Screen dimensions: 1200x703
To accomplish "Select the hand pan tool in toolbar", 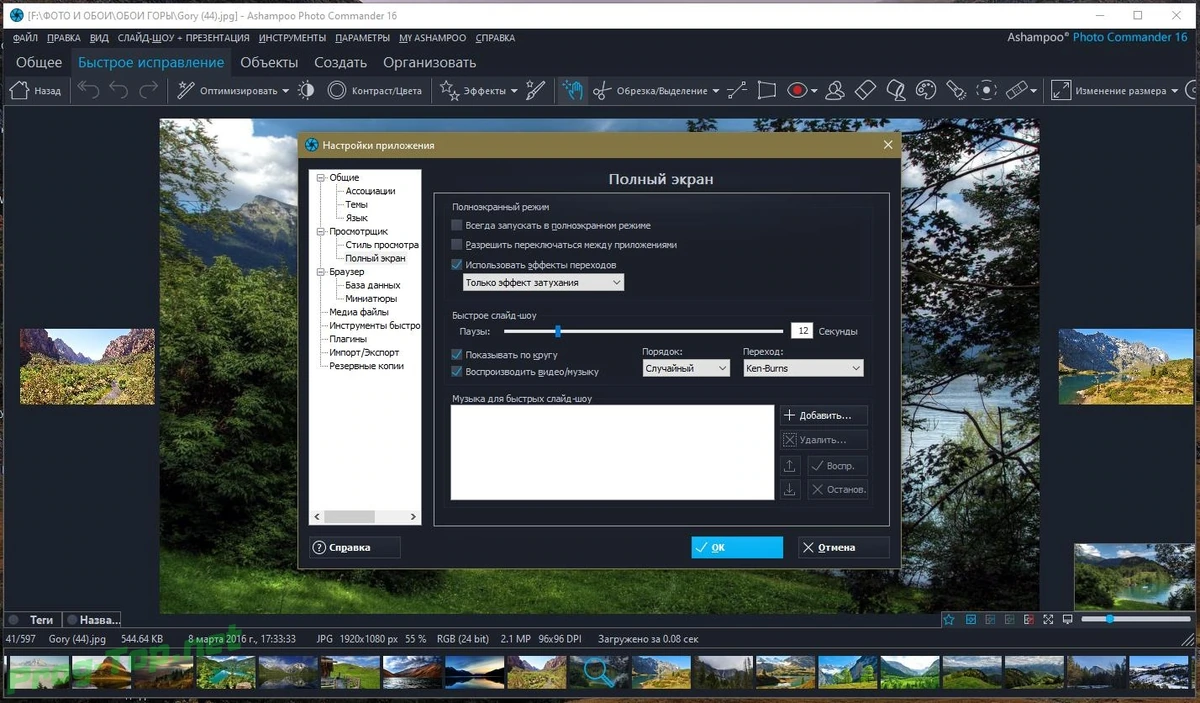I will coord(571,90).
